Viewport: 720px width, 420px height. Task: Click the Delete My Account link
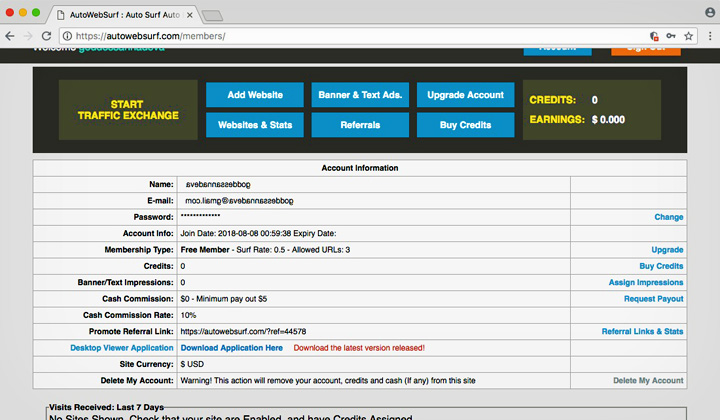click(648, 381)
